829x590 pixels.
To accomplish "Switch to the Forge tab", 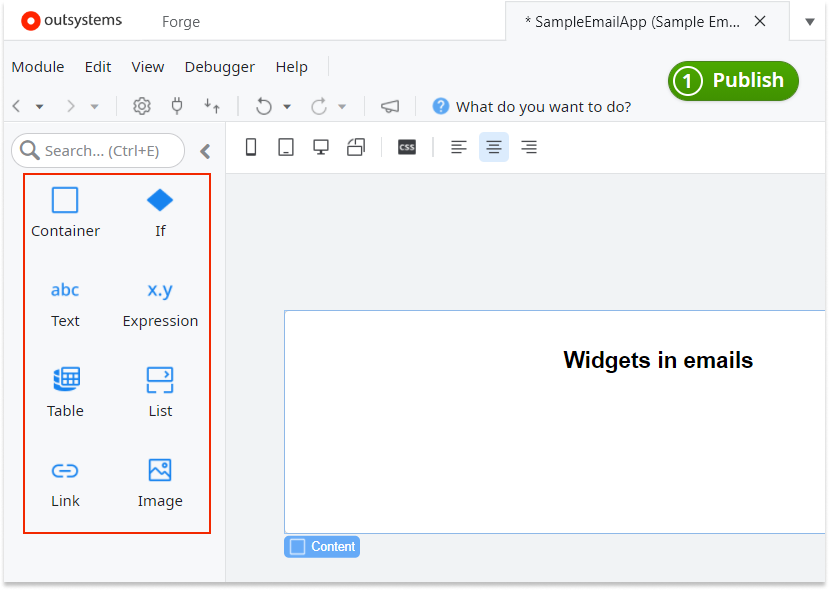I will (x=180, y=21).
